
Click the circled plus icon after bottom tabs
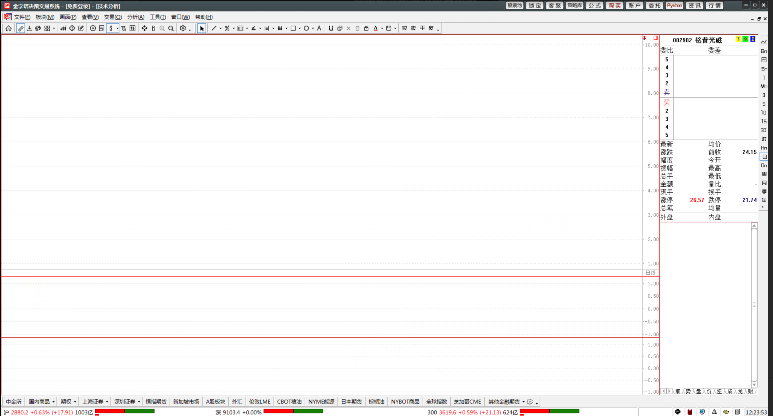pos(530,402)
